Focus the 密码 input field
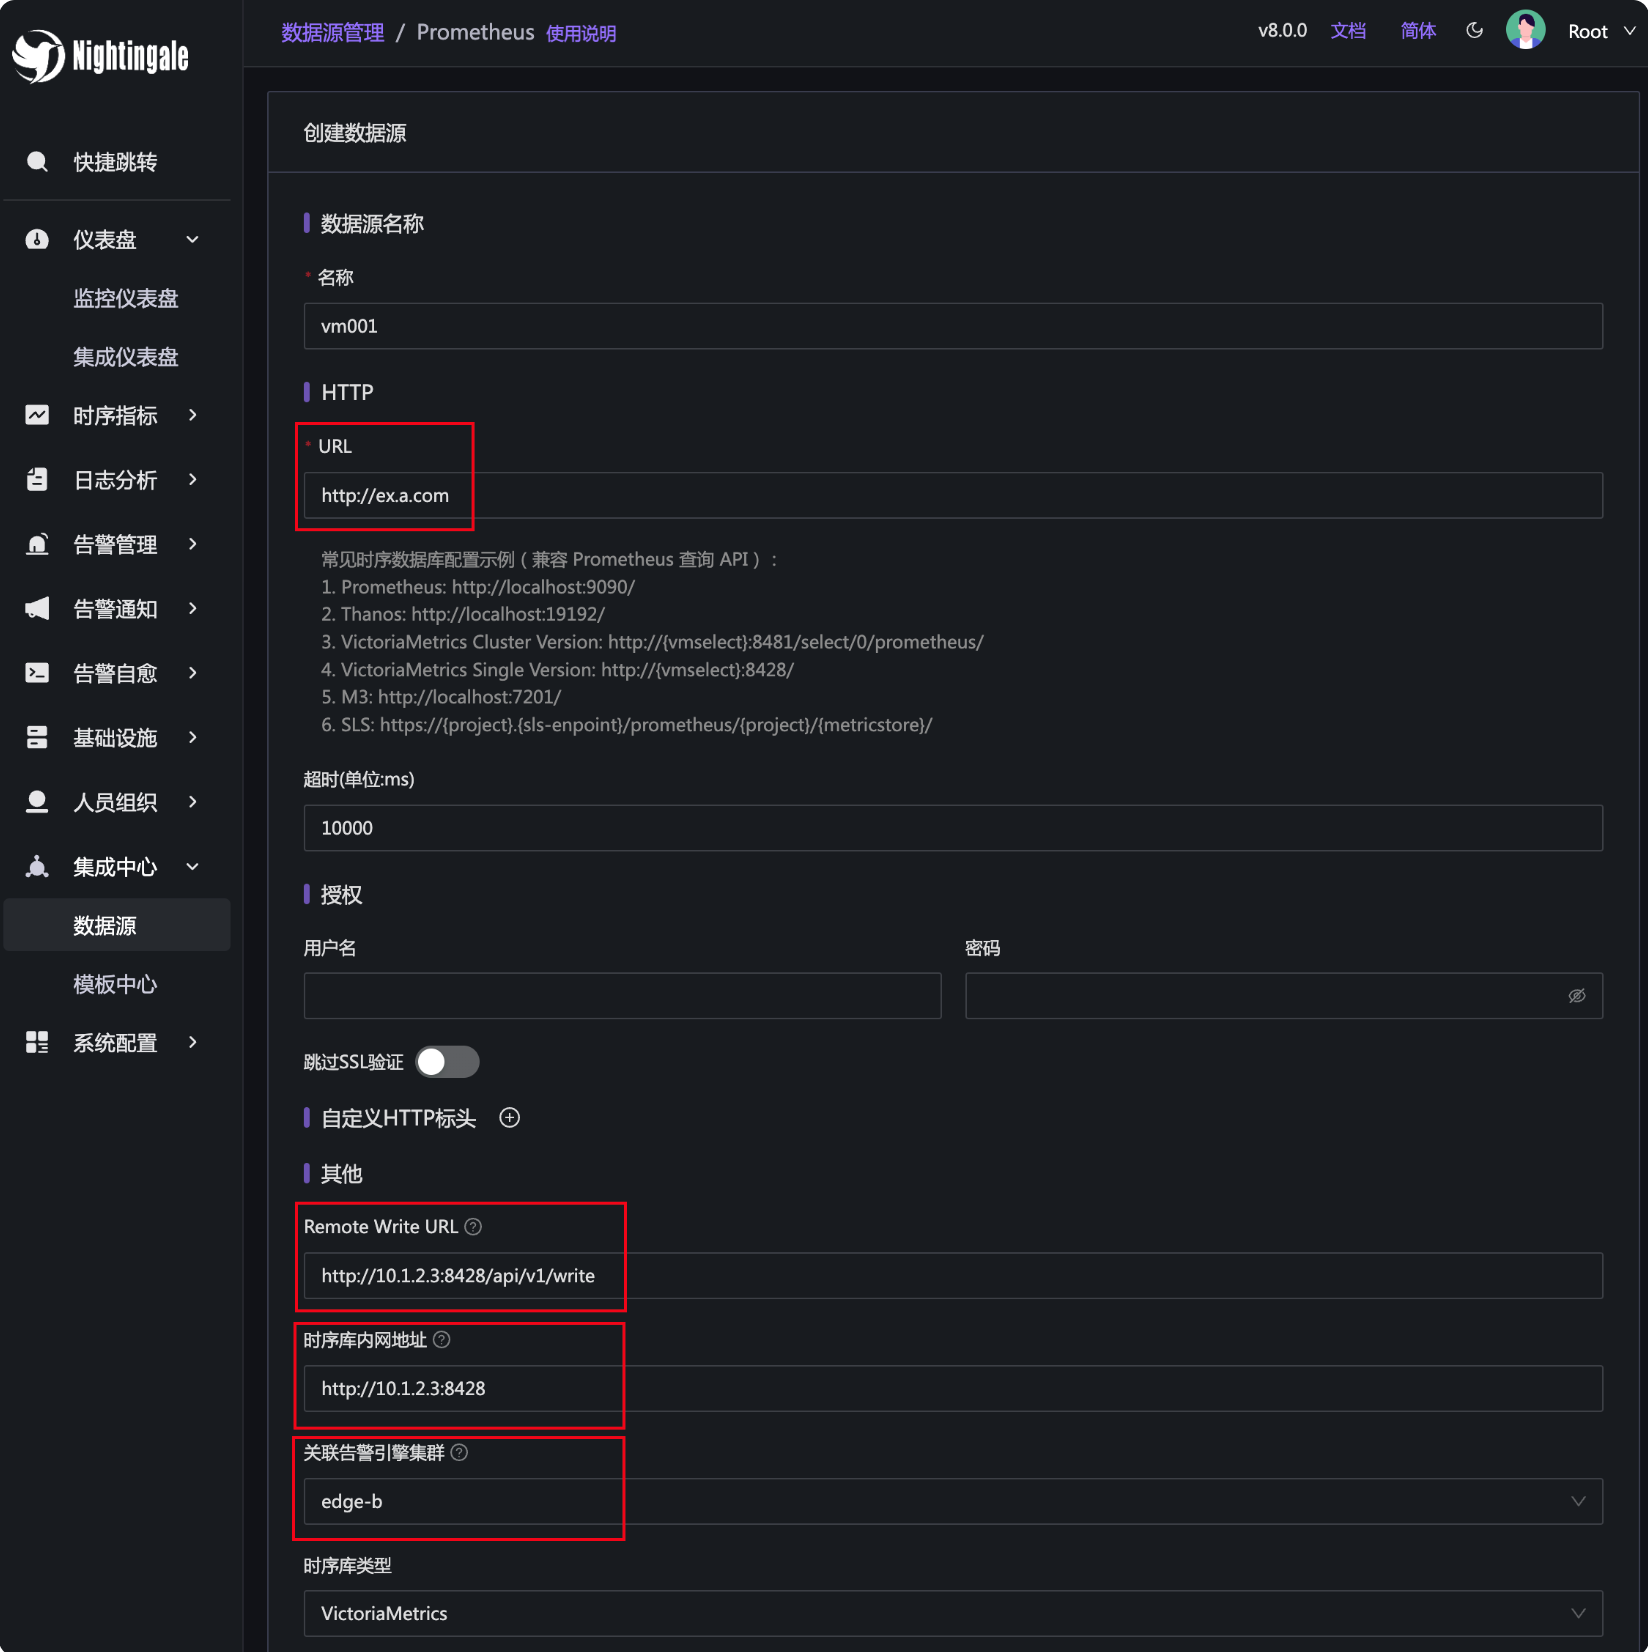 point(1284,996)
